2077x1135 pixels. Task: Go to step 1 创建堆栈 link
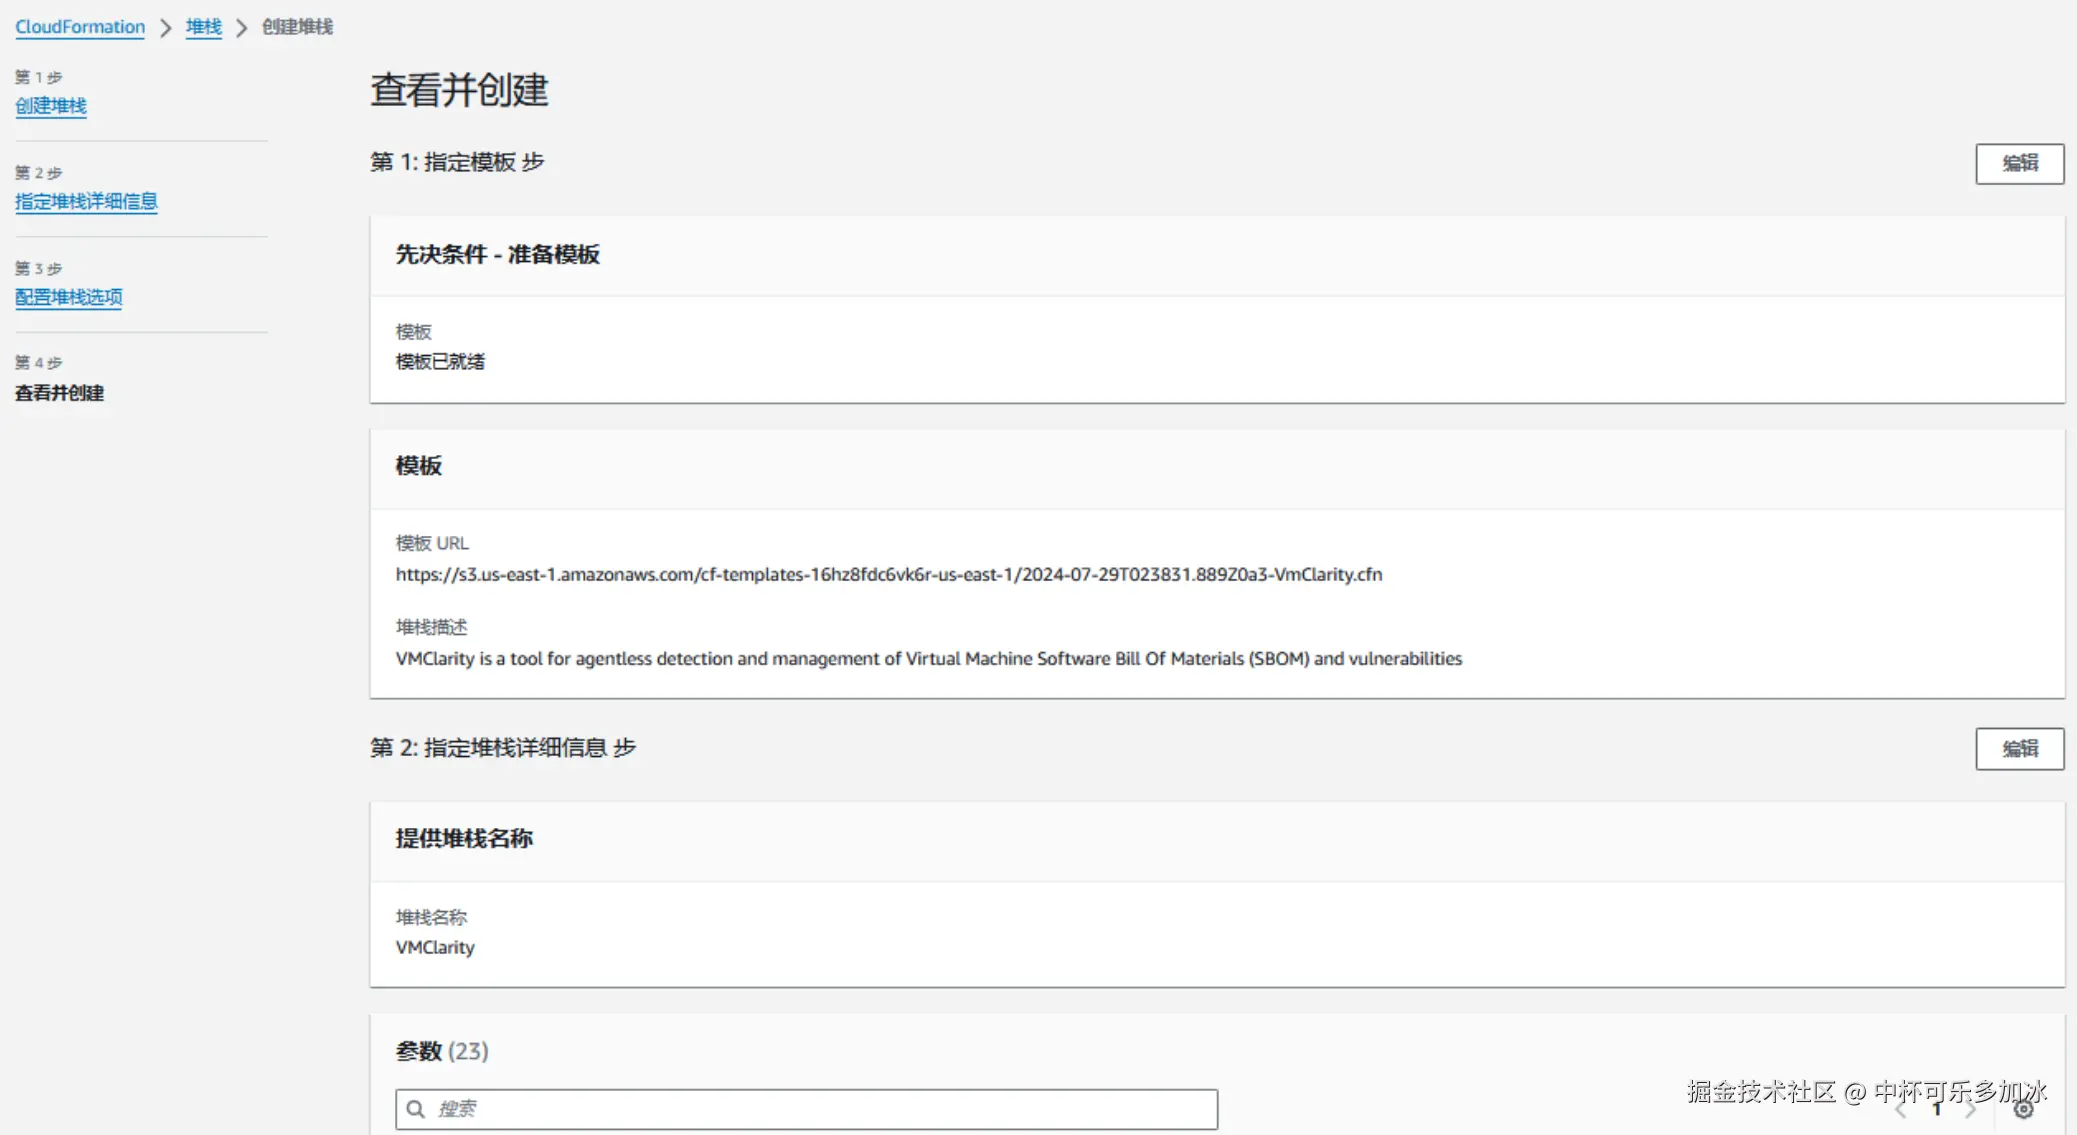coord(51,106)
